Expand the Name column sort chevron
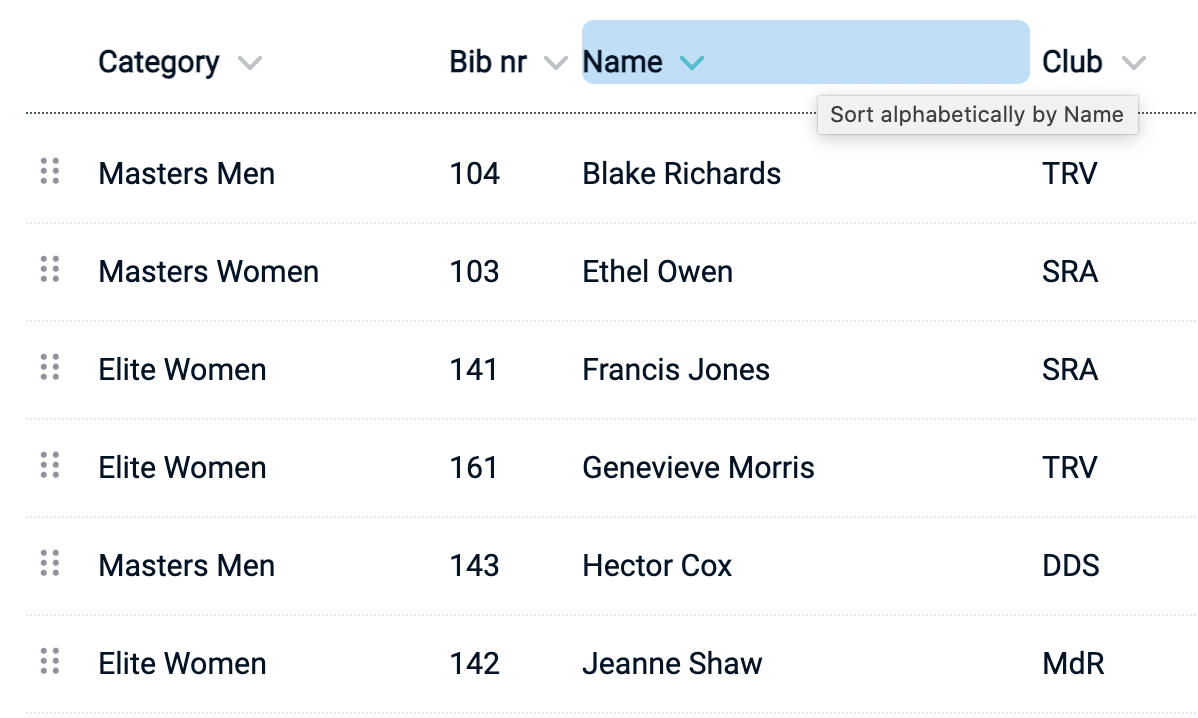1198x718 pixels. (691, 63)
